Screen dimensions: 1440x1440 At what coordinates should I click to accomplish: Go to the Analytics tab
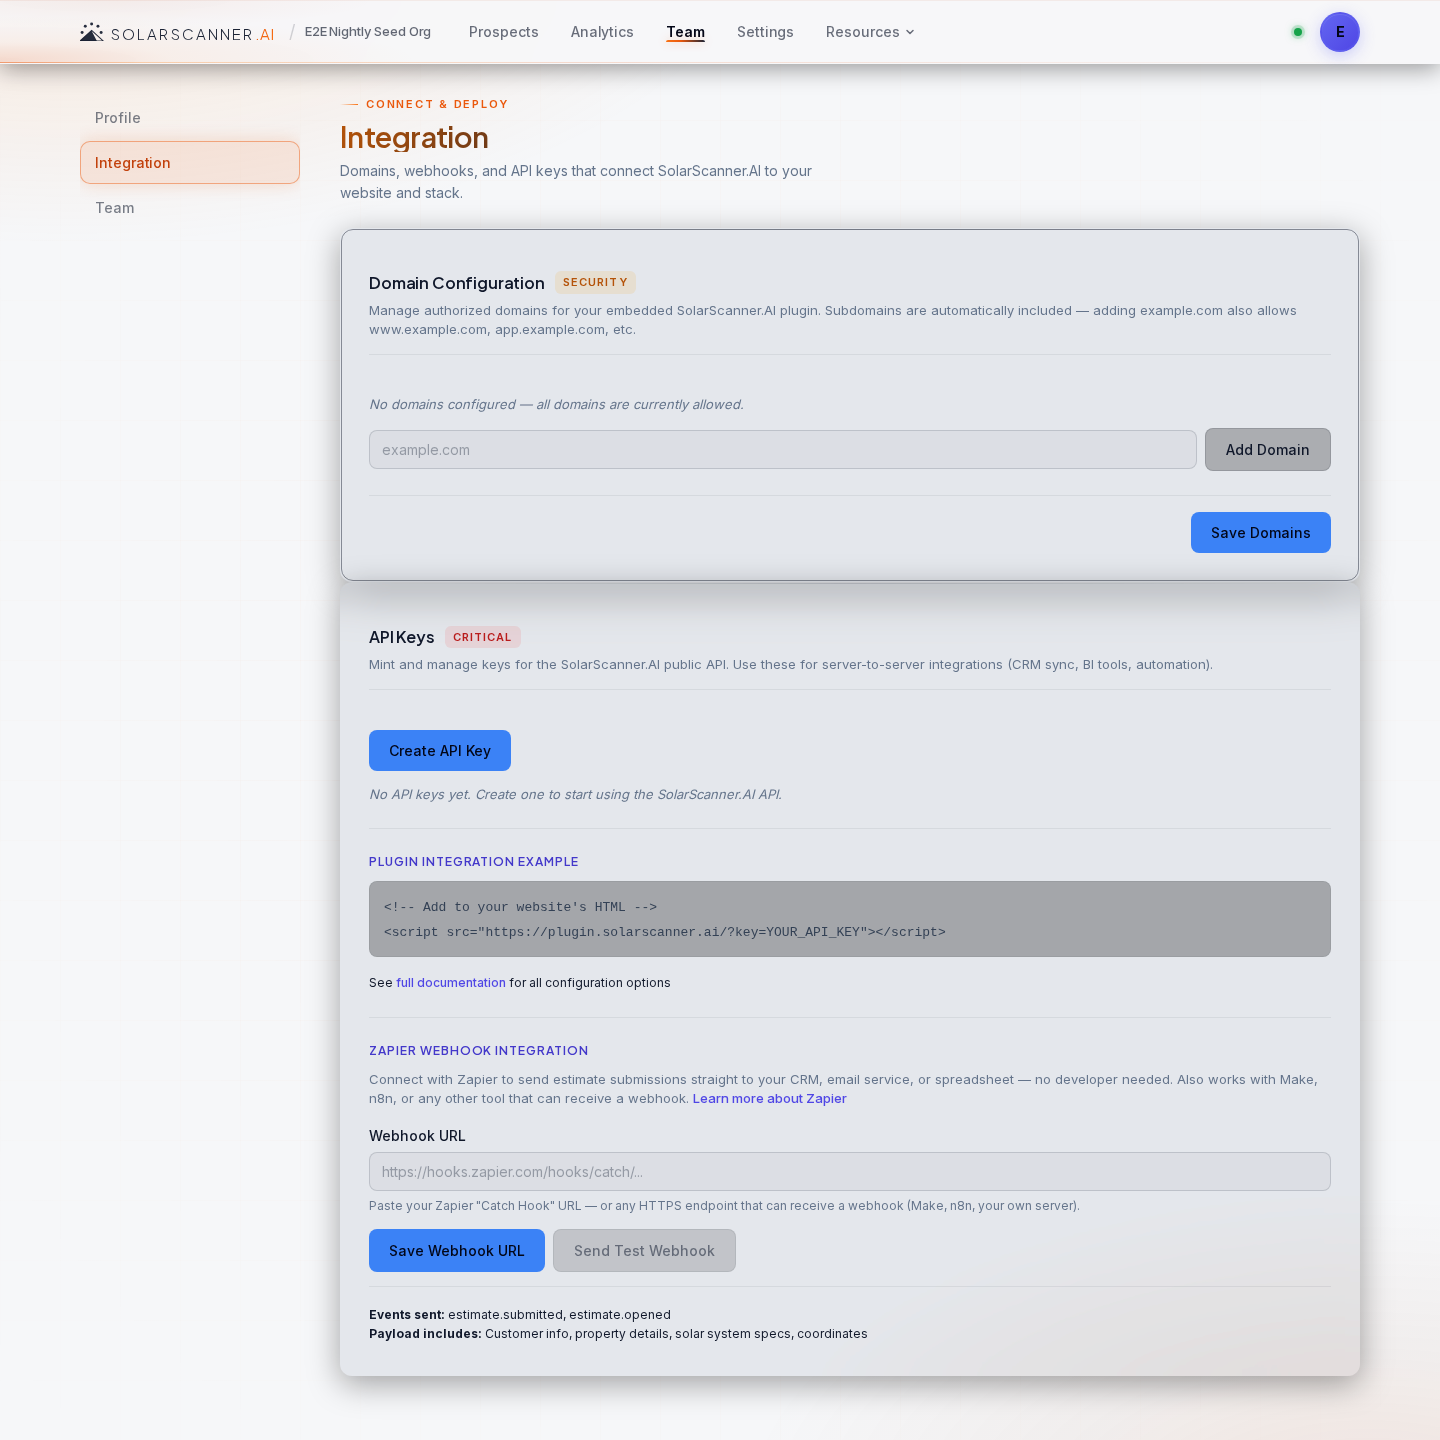click(x=602, y=32)
